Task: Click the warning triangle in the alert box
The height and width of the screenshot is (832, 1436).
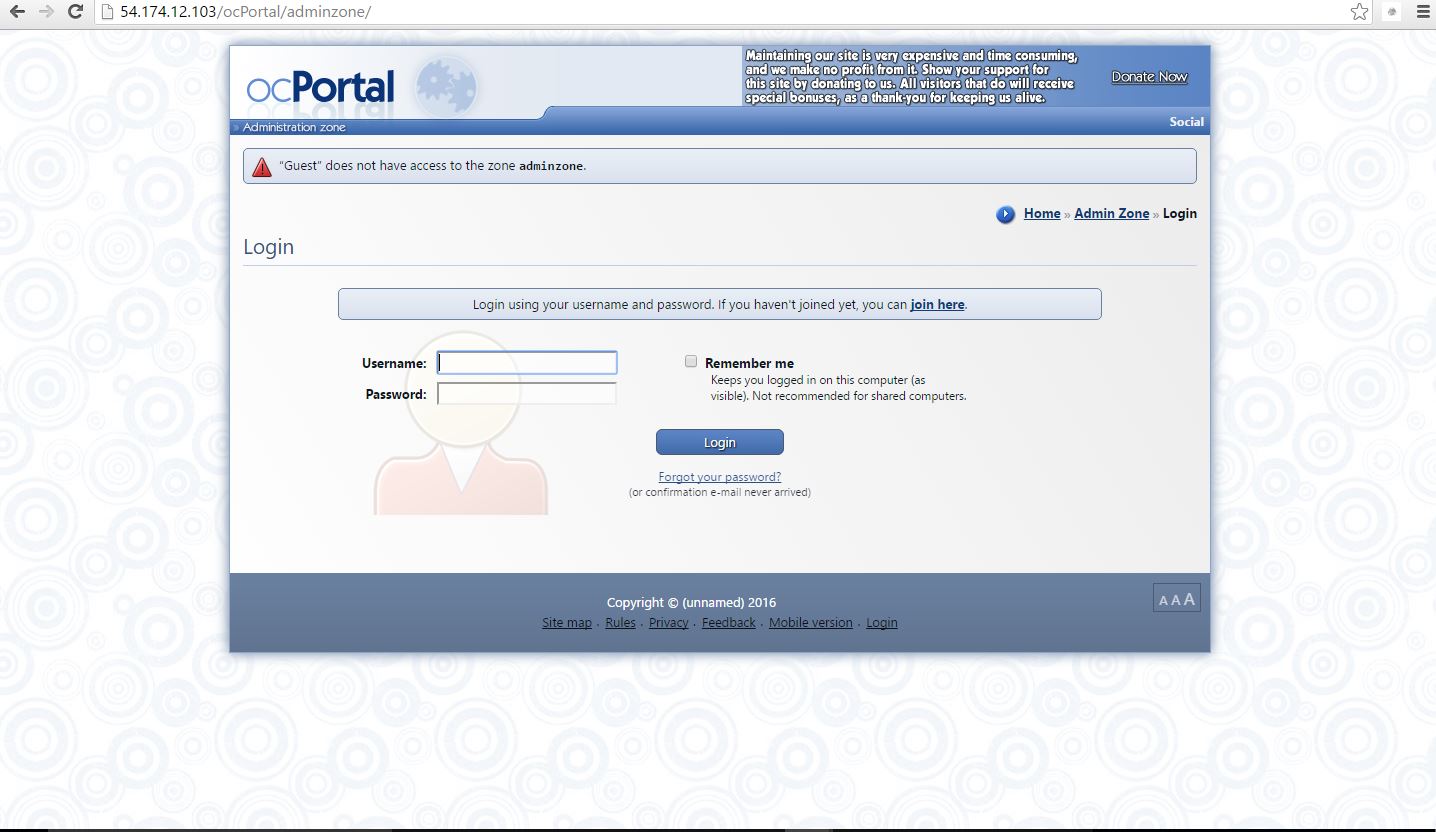Action: 262,165
